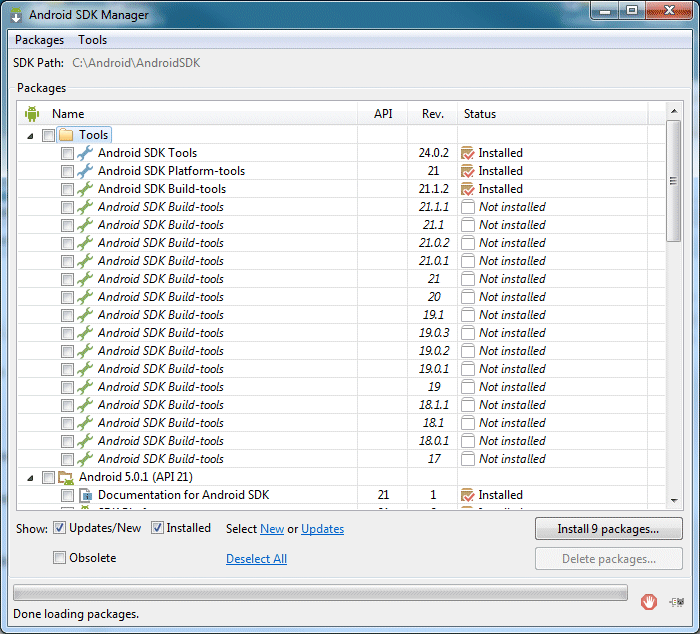Select New packages link

click(272, 529)
